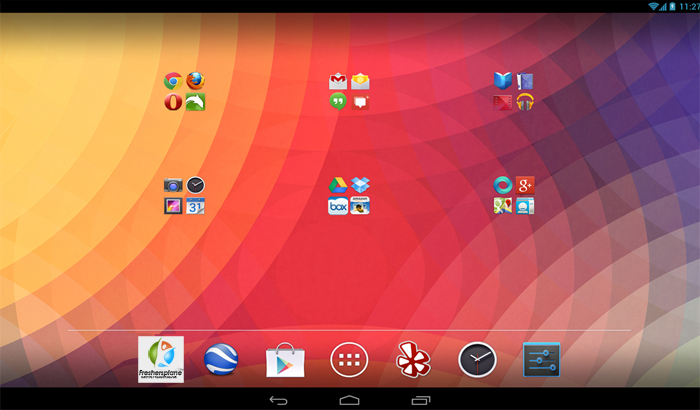Open the all apps drawer
Image resolution: width=700 pixels, height=410 pixels.
(x=349, y=360)
